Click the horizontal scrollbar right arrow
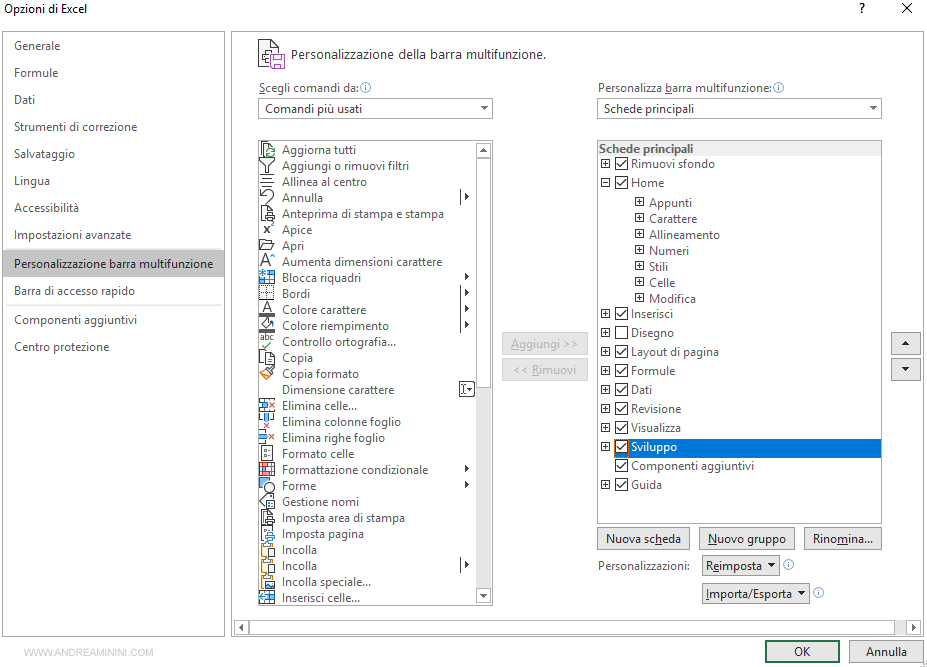The image size is (927, 667). [913, 627]
